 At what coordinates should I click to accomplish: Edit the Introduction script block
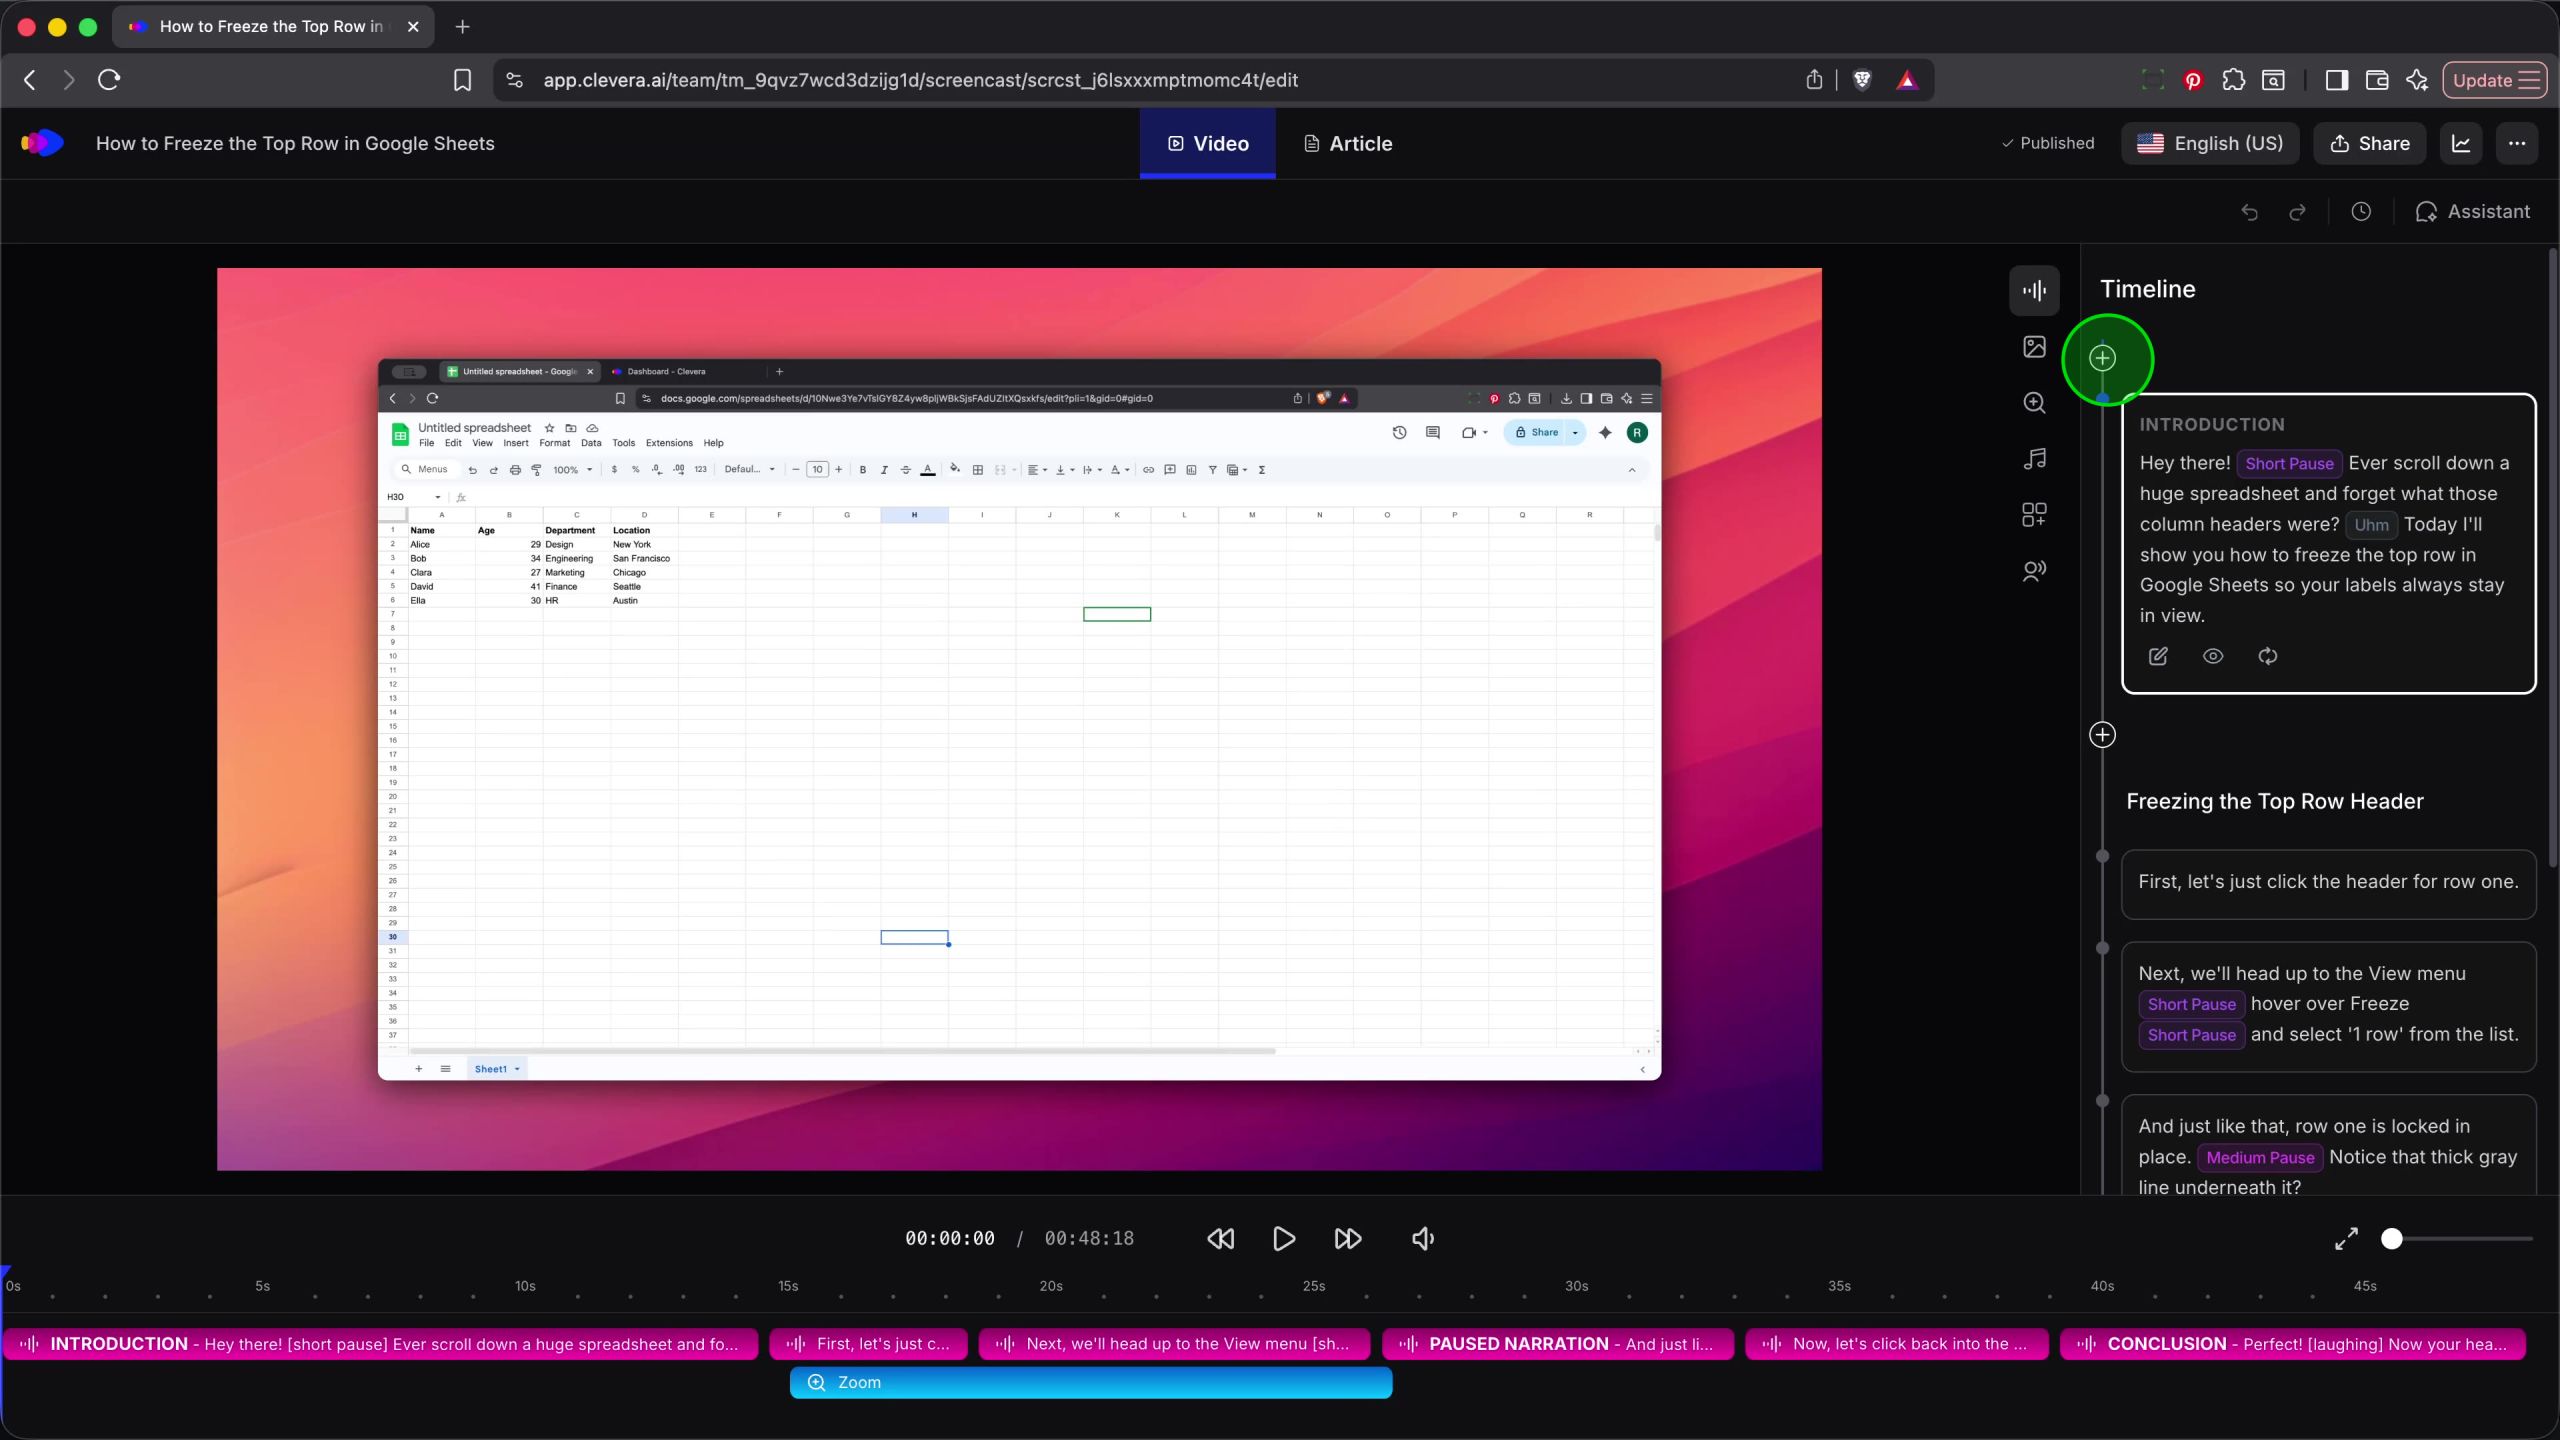[2158, 656]
